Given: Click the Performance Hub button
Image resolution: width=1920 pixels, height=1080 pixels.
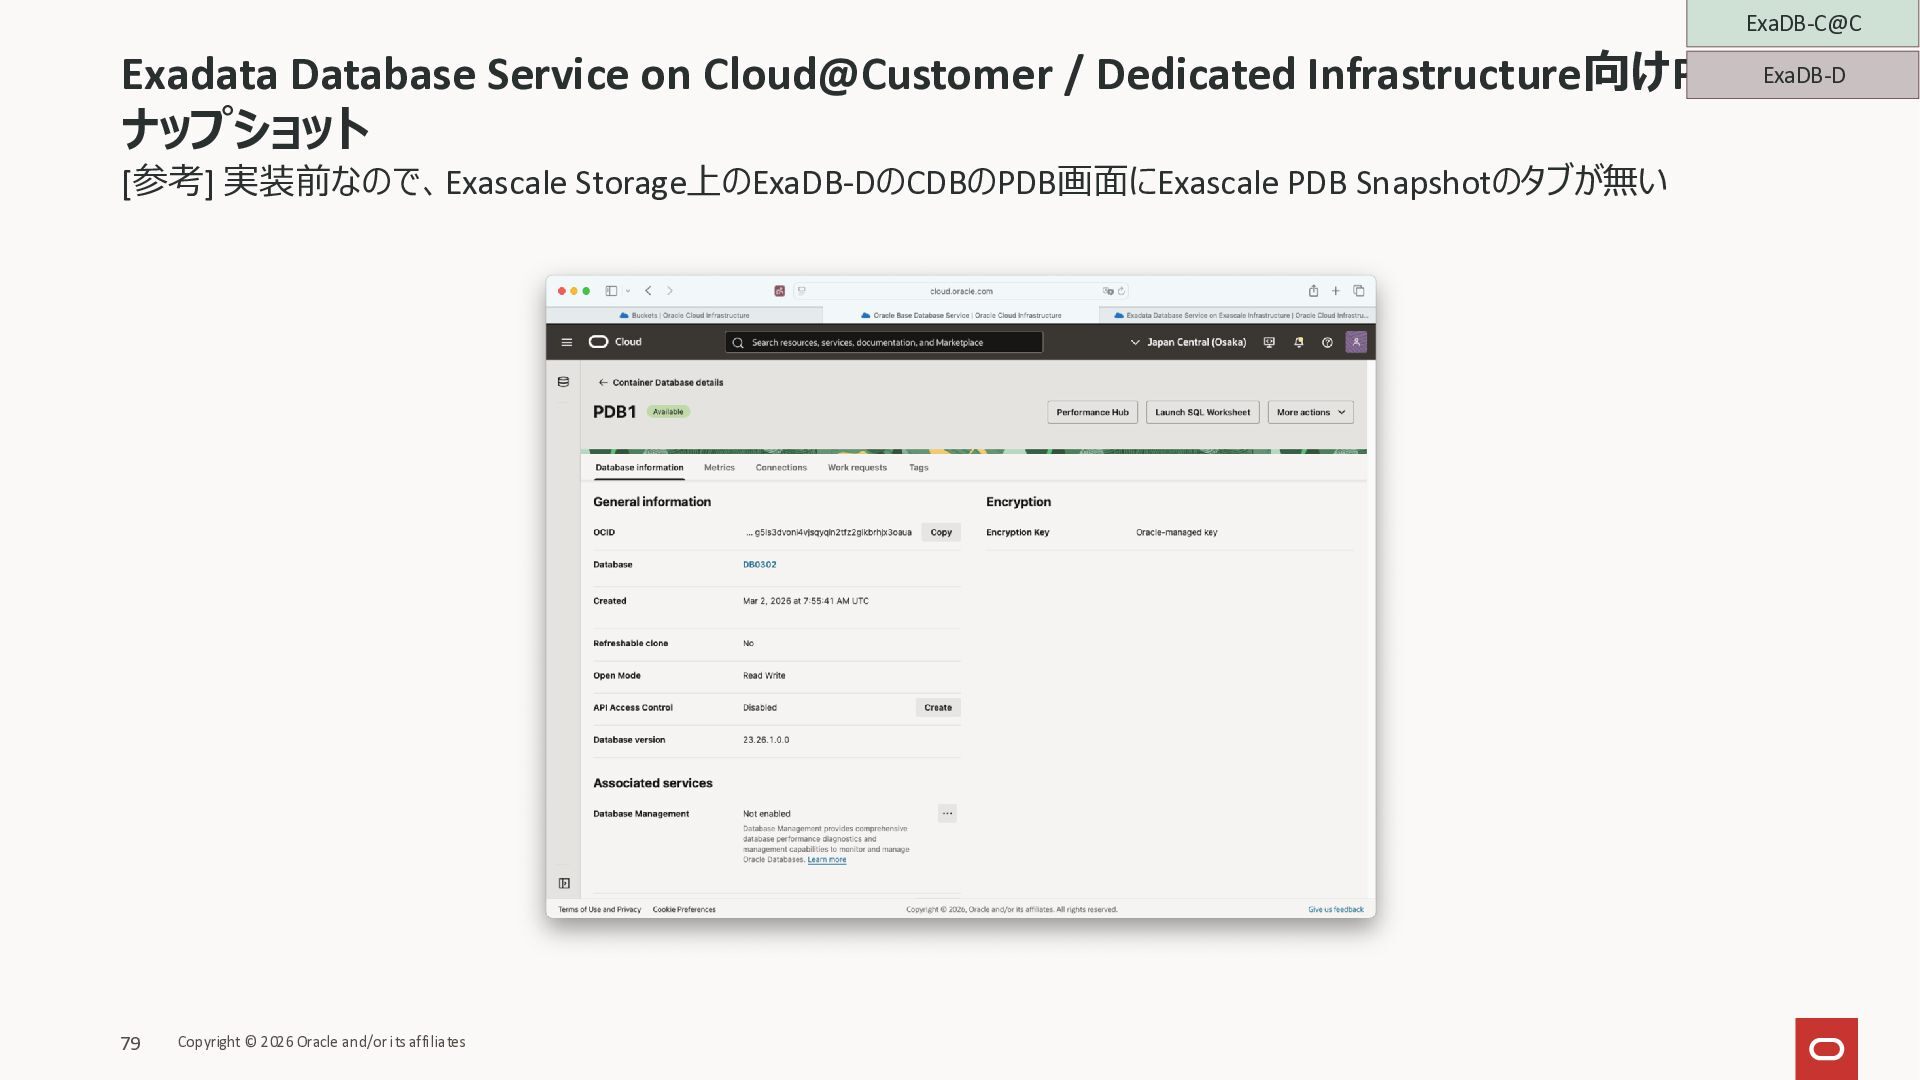Looking at the screenshot, I should (x=1092, y=412).
